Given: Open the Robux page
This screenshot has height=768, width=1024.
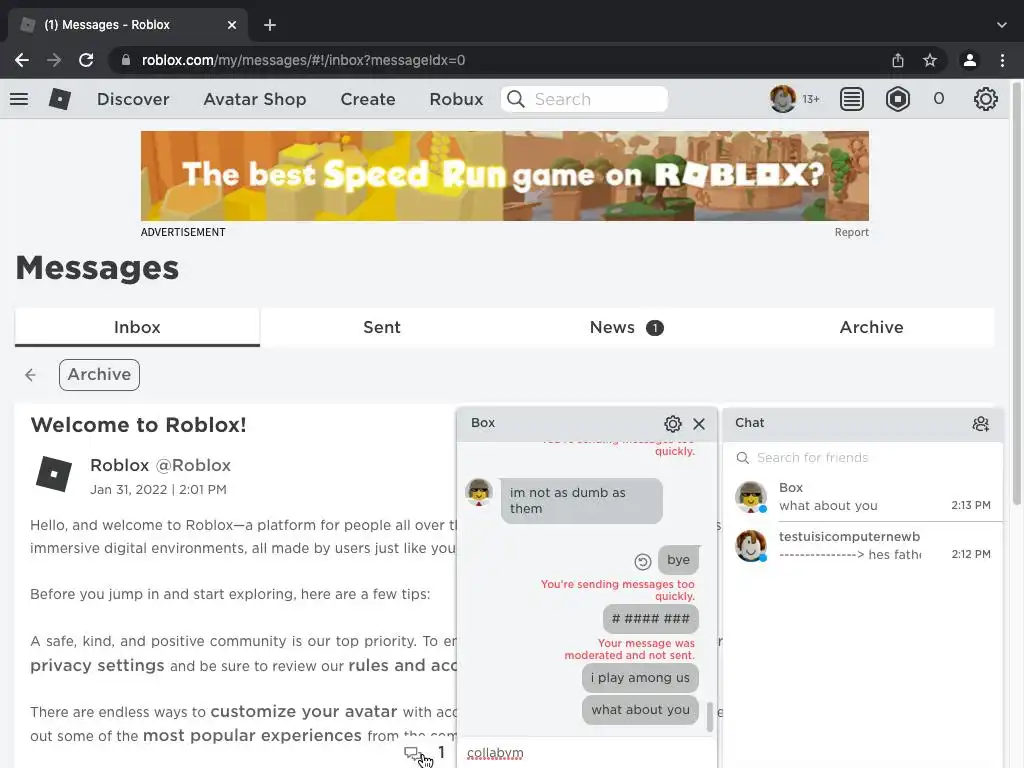Looking at the screenshot, I should point(456,99).
